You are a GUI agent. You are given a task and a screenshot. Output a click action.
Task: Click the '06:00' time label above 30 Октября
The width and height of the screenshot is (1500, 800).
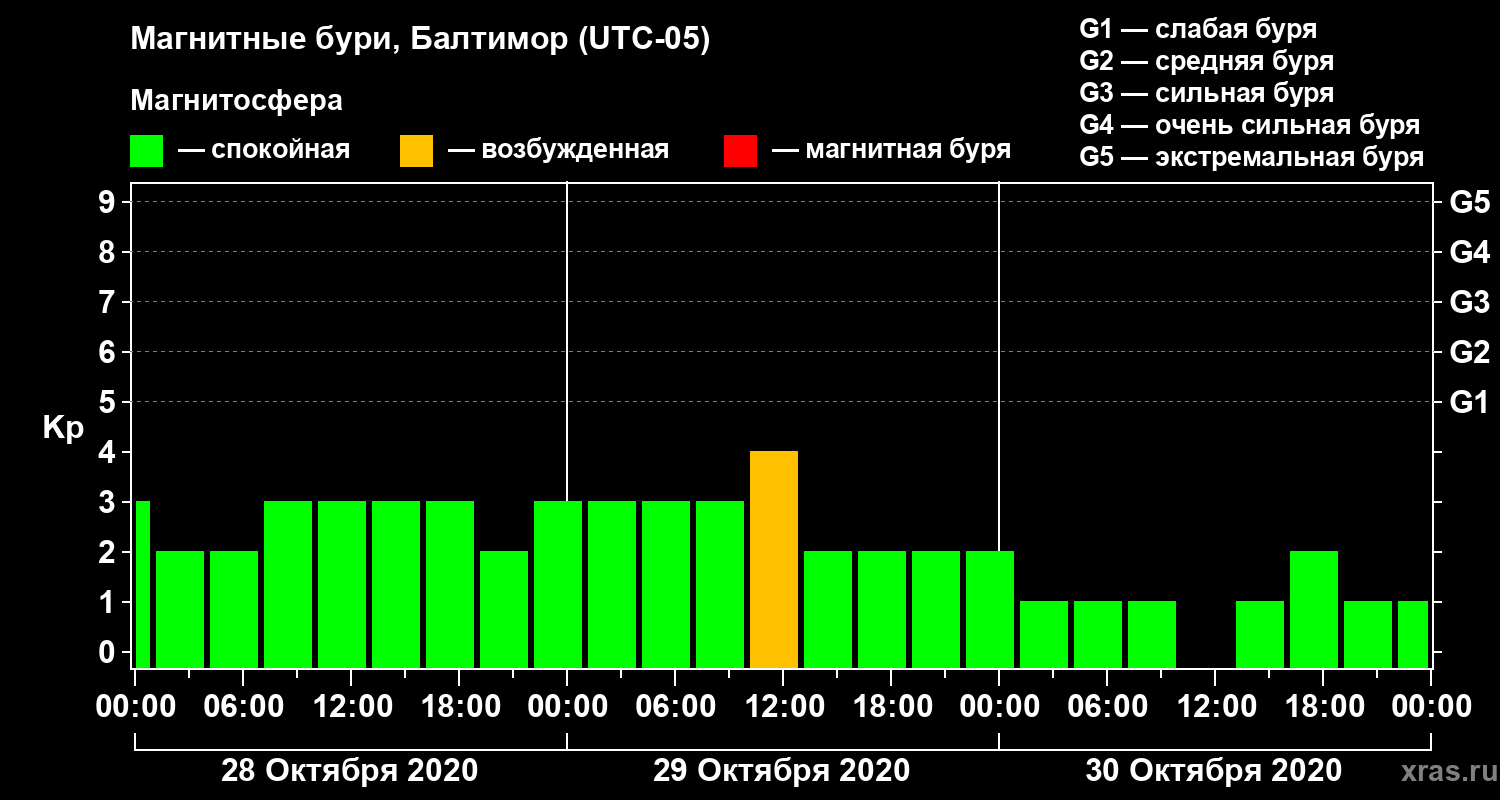tap(1107, 706)
